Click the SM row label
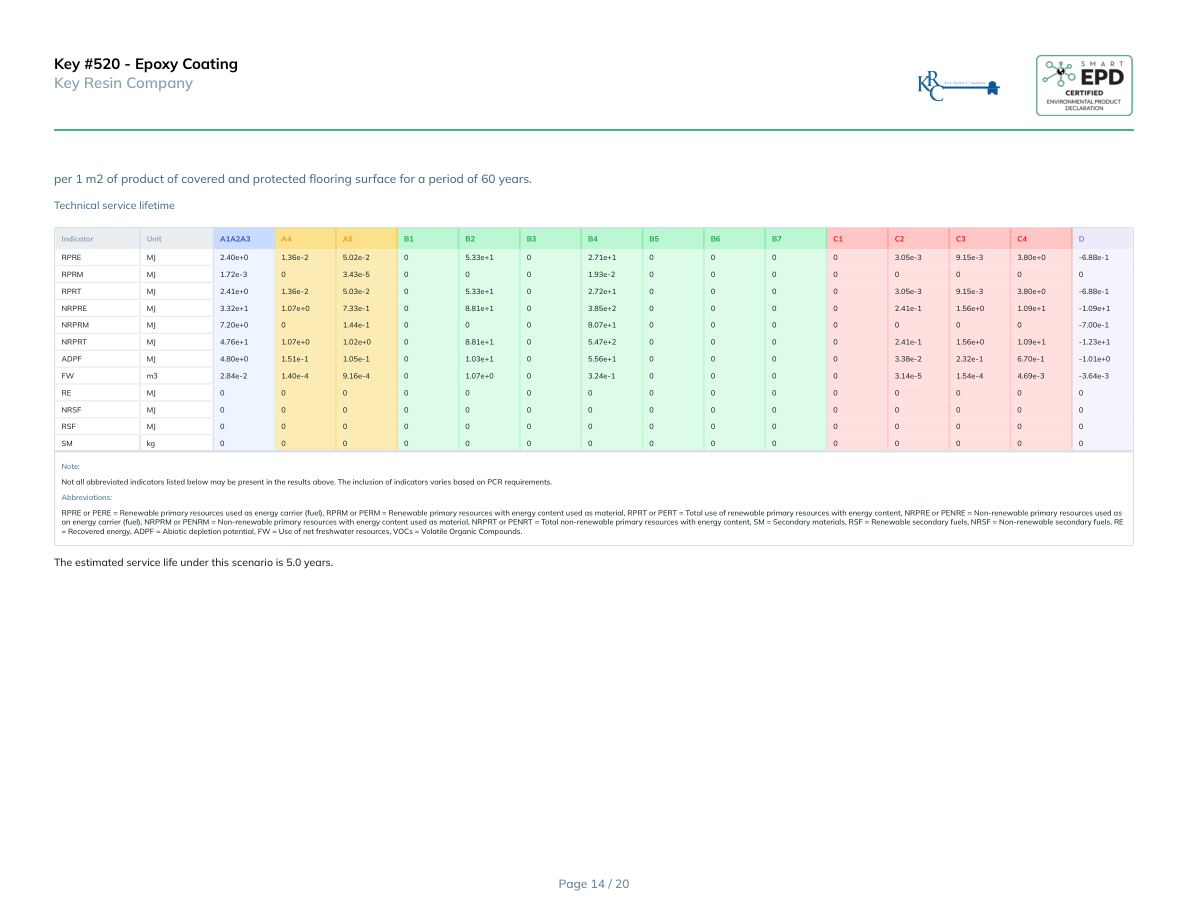 pyautogui.click(x=67, y=443)
